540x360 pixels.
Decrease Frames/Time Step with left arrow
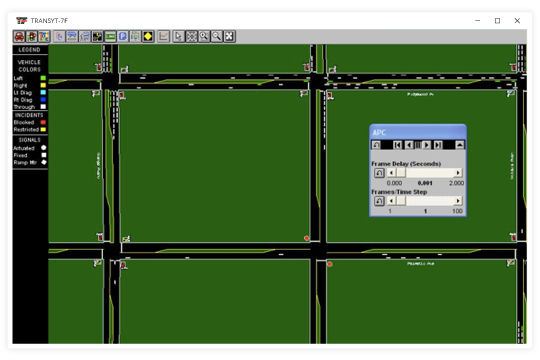point(391,201)
